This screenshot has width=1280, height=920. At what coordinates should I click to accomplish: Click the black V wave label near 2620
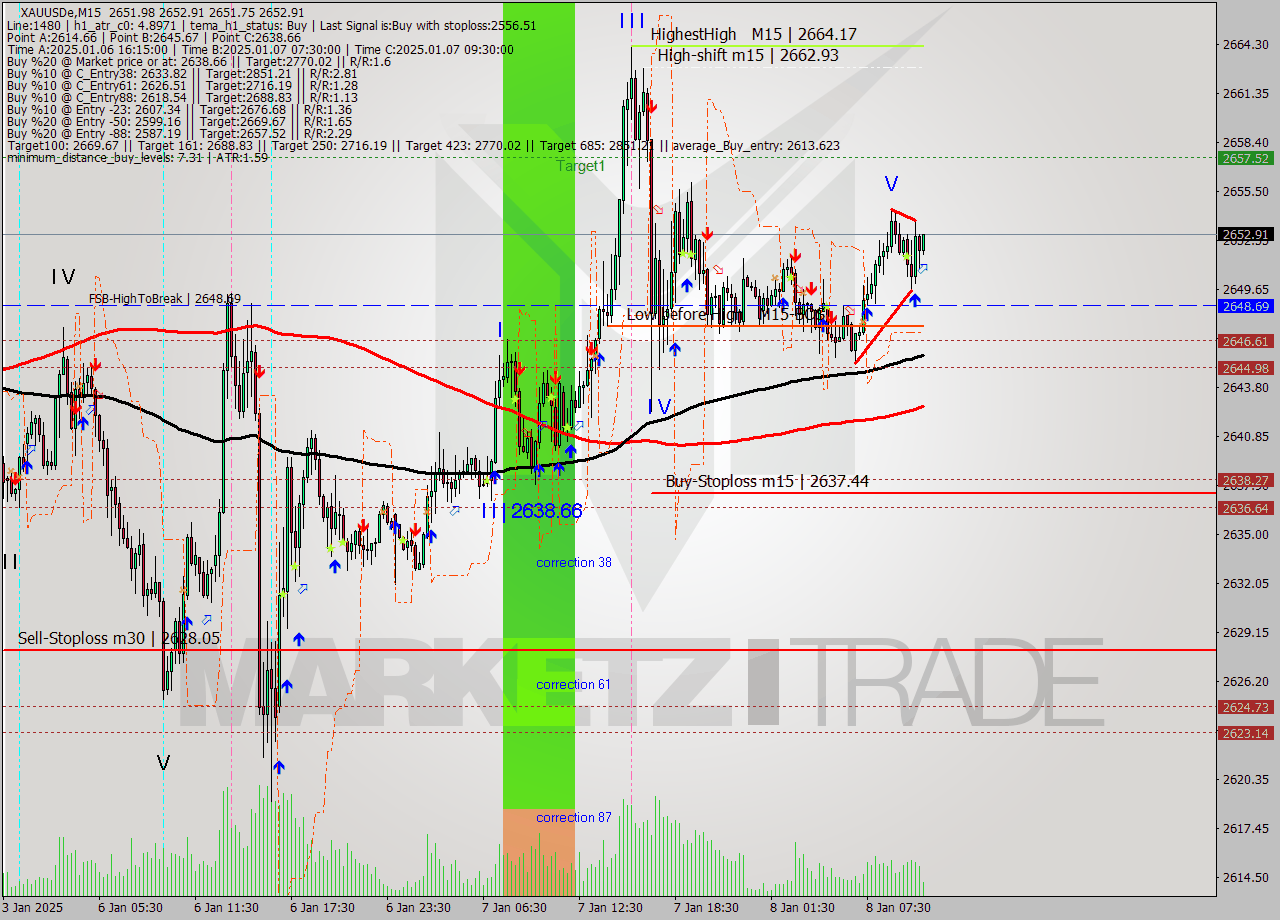tap(163, 763)
